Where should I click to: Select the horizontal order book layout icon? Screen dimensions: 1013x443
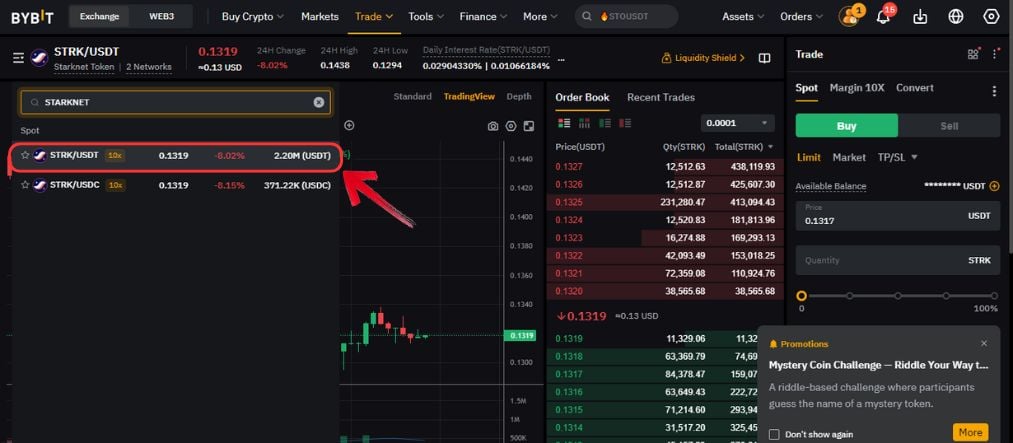pos(584,123)
